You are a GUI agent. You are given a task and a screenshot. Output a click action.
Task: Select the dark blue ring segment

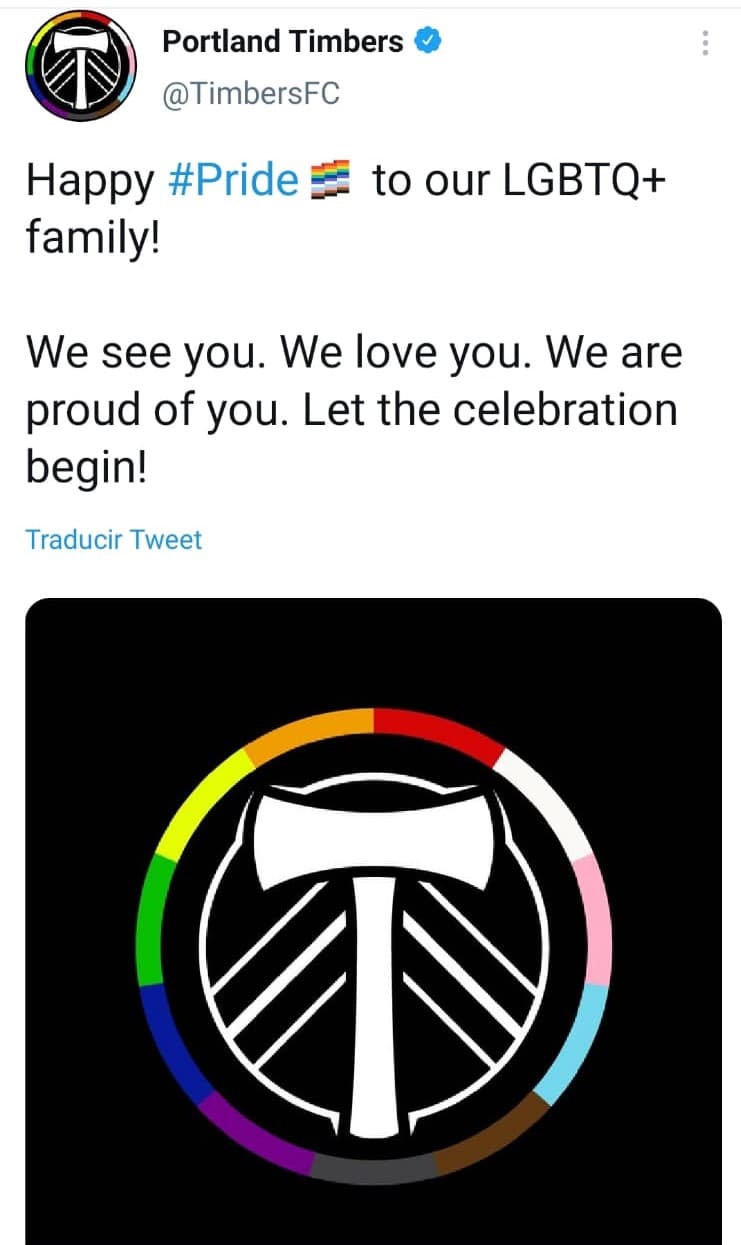(169, 1040)
